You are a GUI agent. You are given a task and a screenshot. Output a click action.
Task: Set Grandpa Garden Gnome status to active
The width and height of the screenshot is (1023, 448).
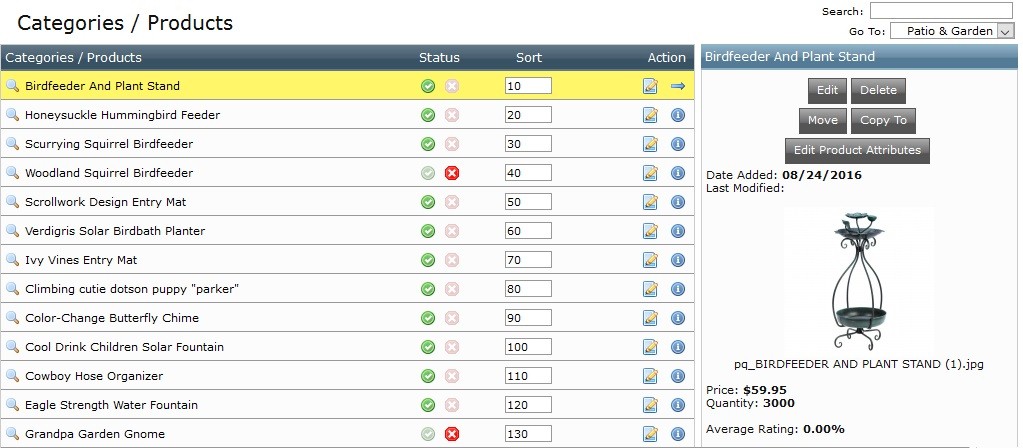428,435
